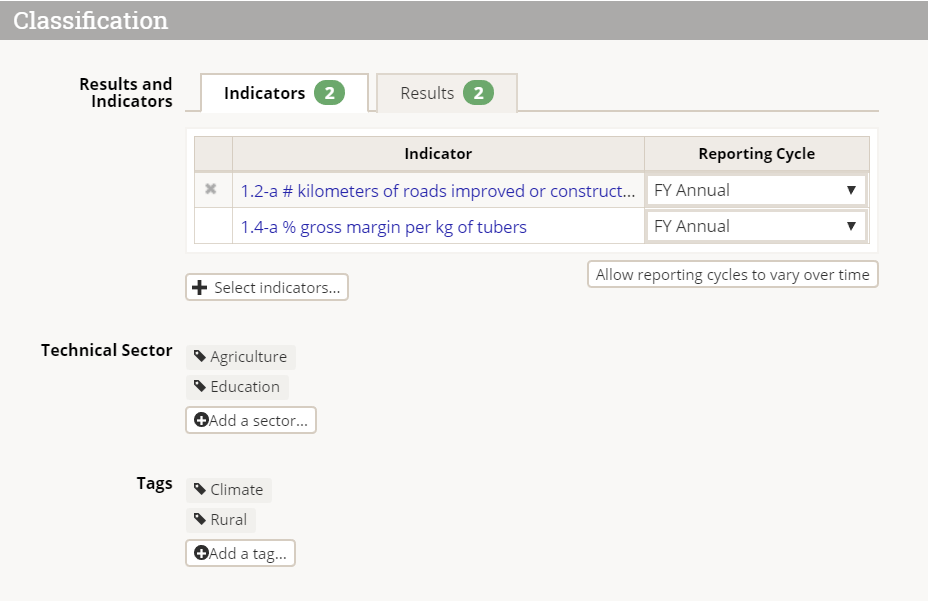Open the 1.2-a kilometers of roads indicator link
Image resolution: width=928 pixels, height=601 pixels.
[x=437, y=190]
